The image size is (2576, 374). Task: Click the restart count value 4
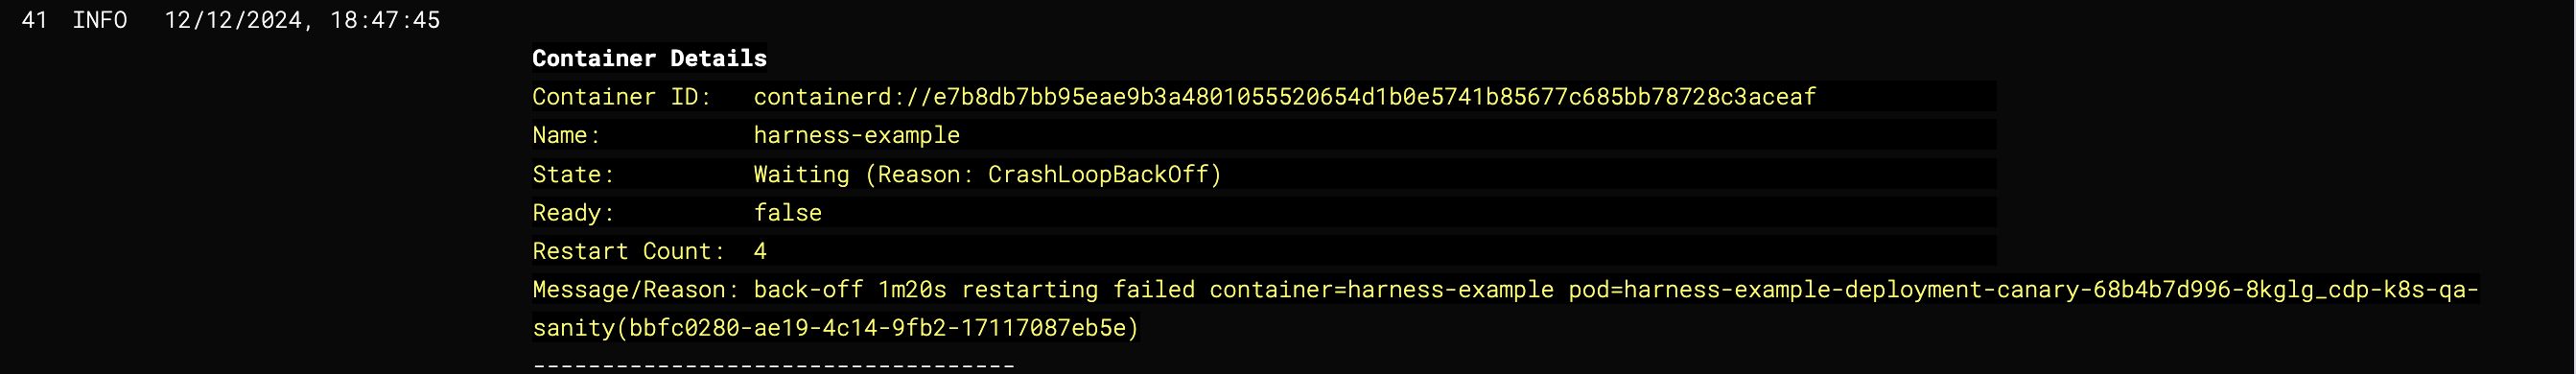coord(760,251)
